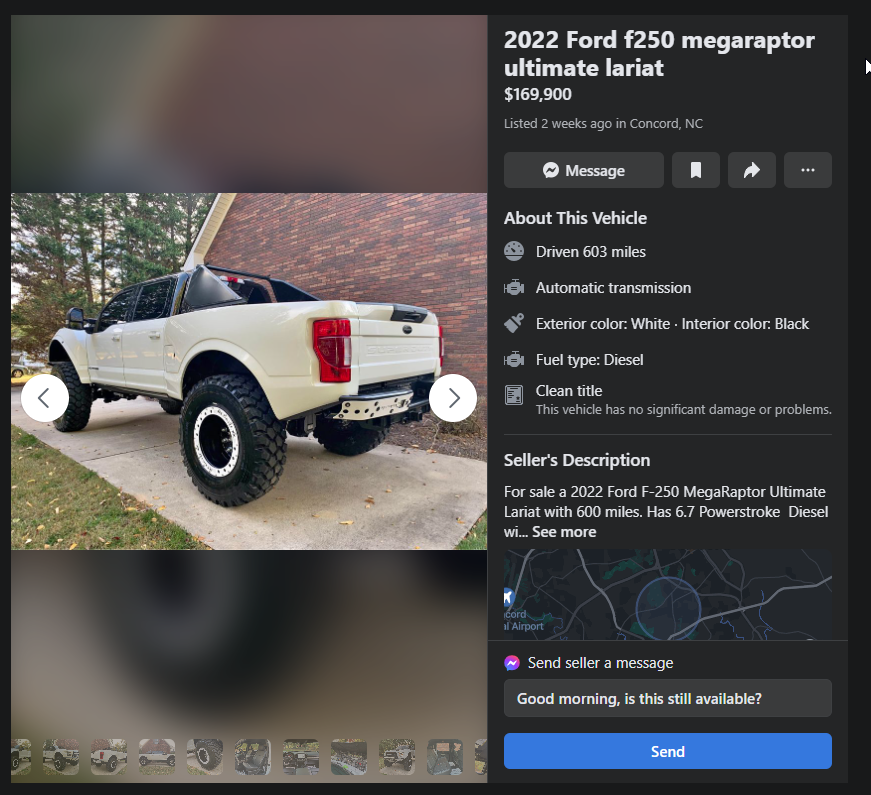Screen dimensions: 871x795
Task: Show next photo with right arrow
Action: pos(453,398)
